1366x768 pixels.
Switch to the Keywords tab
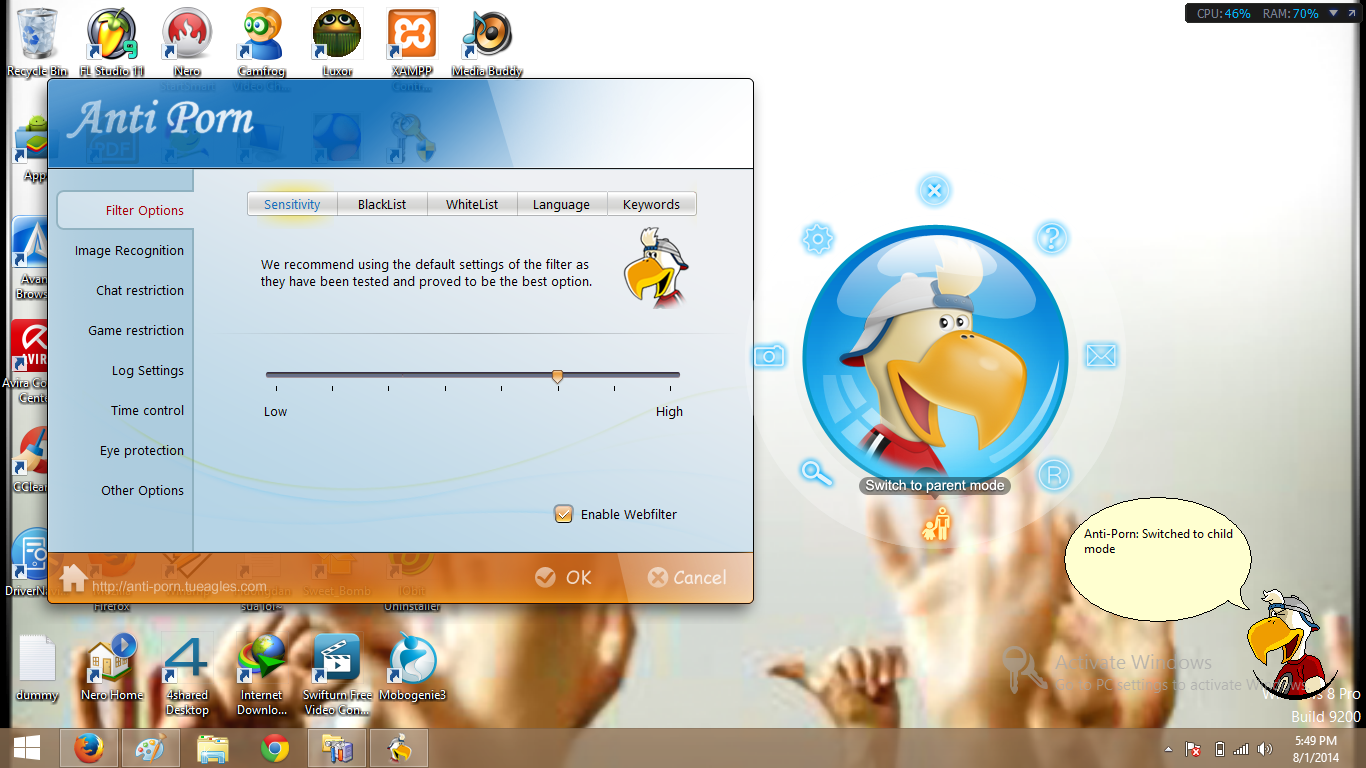pos(651,204)
